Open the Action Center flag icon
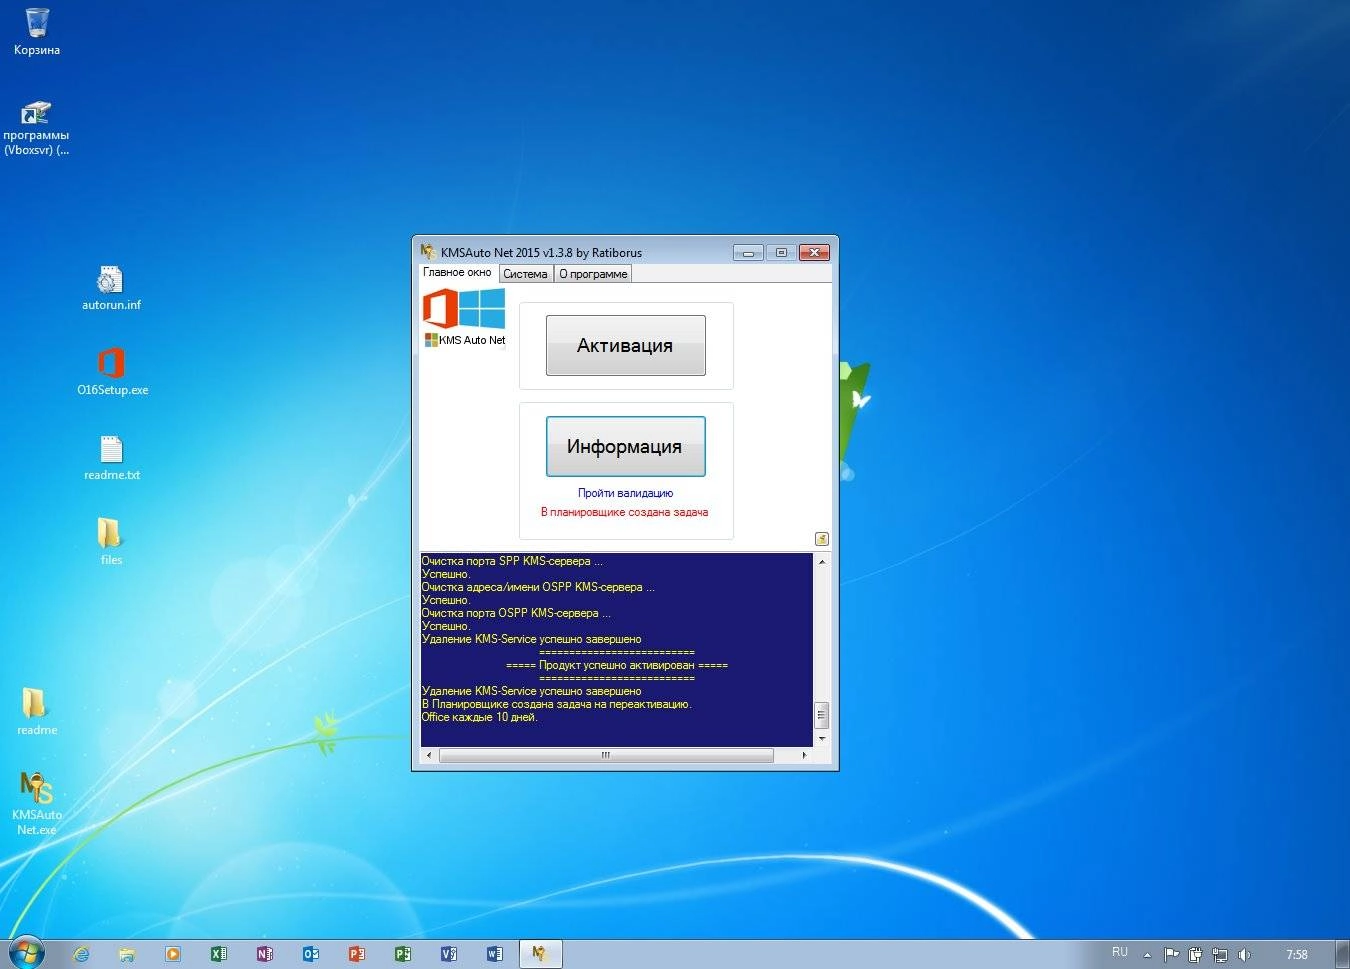The width and height of the screenshot is (1350, 969). click(1171, 955)
